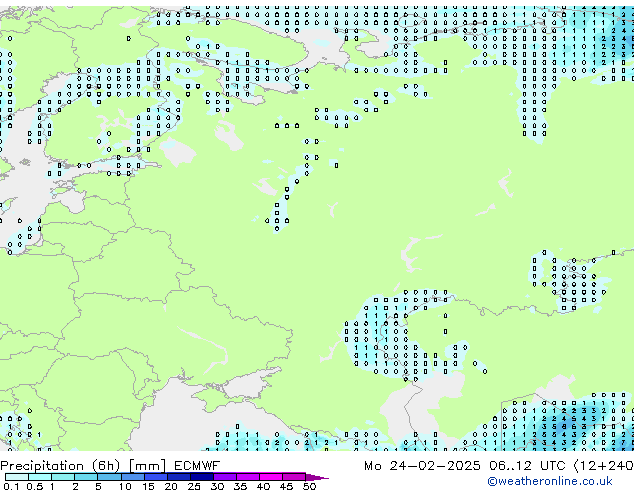Pick the legend swatch between 0.5 and 1
The height and width of the screenshot is (490, 634).
coord(40,477)
